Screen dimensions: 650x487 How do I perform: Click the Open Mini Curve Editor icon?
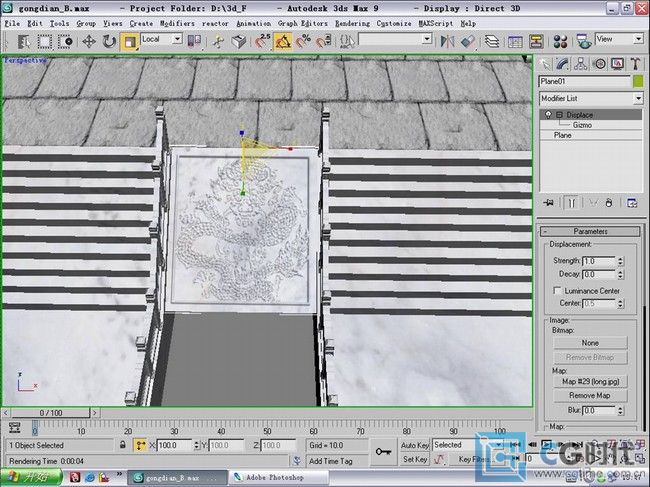pos(15,427)
